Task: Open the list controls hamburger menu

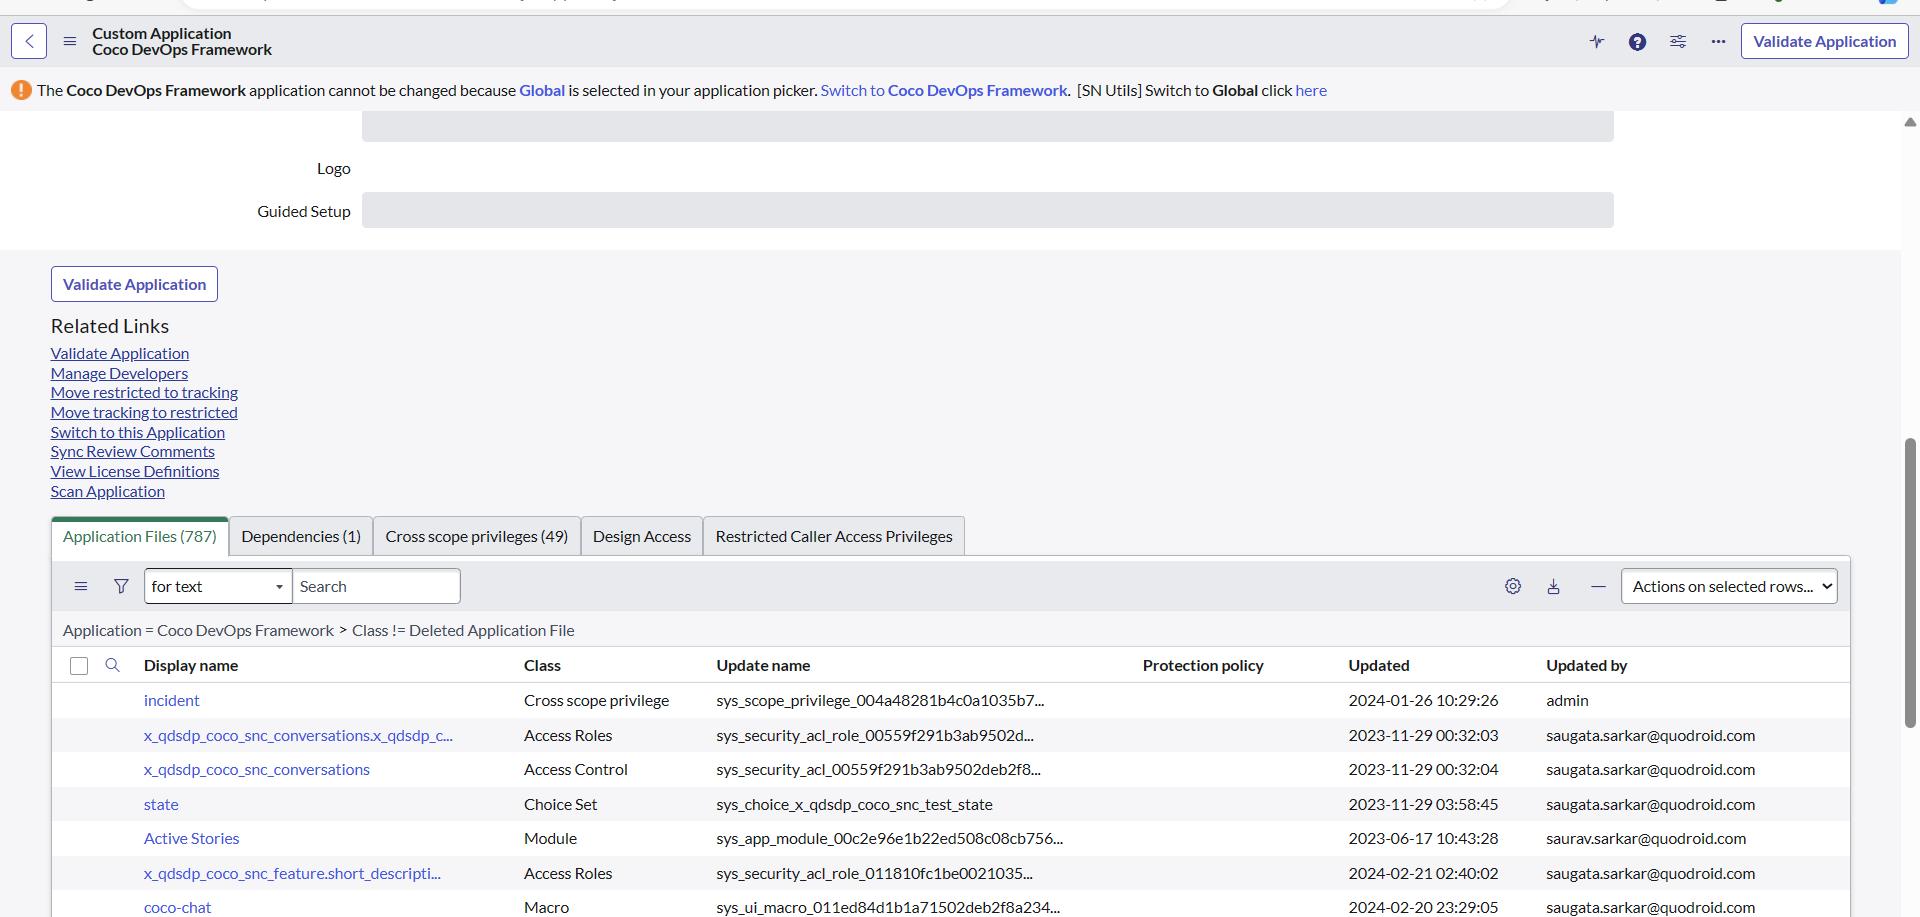Action: [x=81, y=586]
